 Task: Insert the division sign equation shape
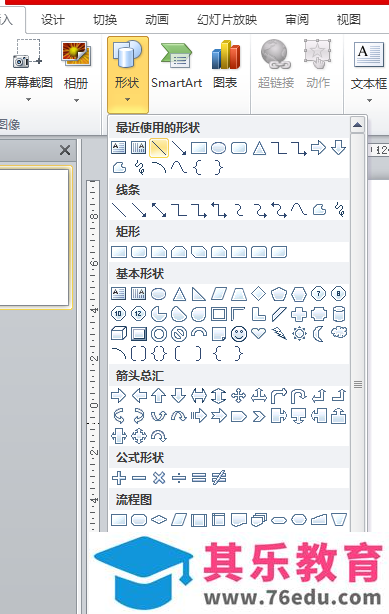179,478
